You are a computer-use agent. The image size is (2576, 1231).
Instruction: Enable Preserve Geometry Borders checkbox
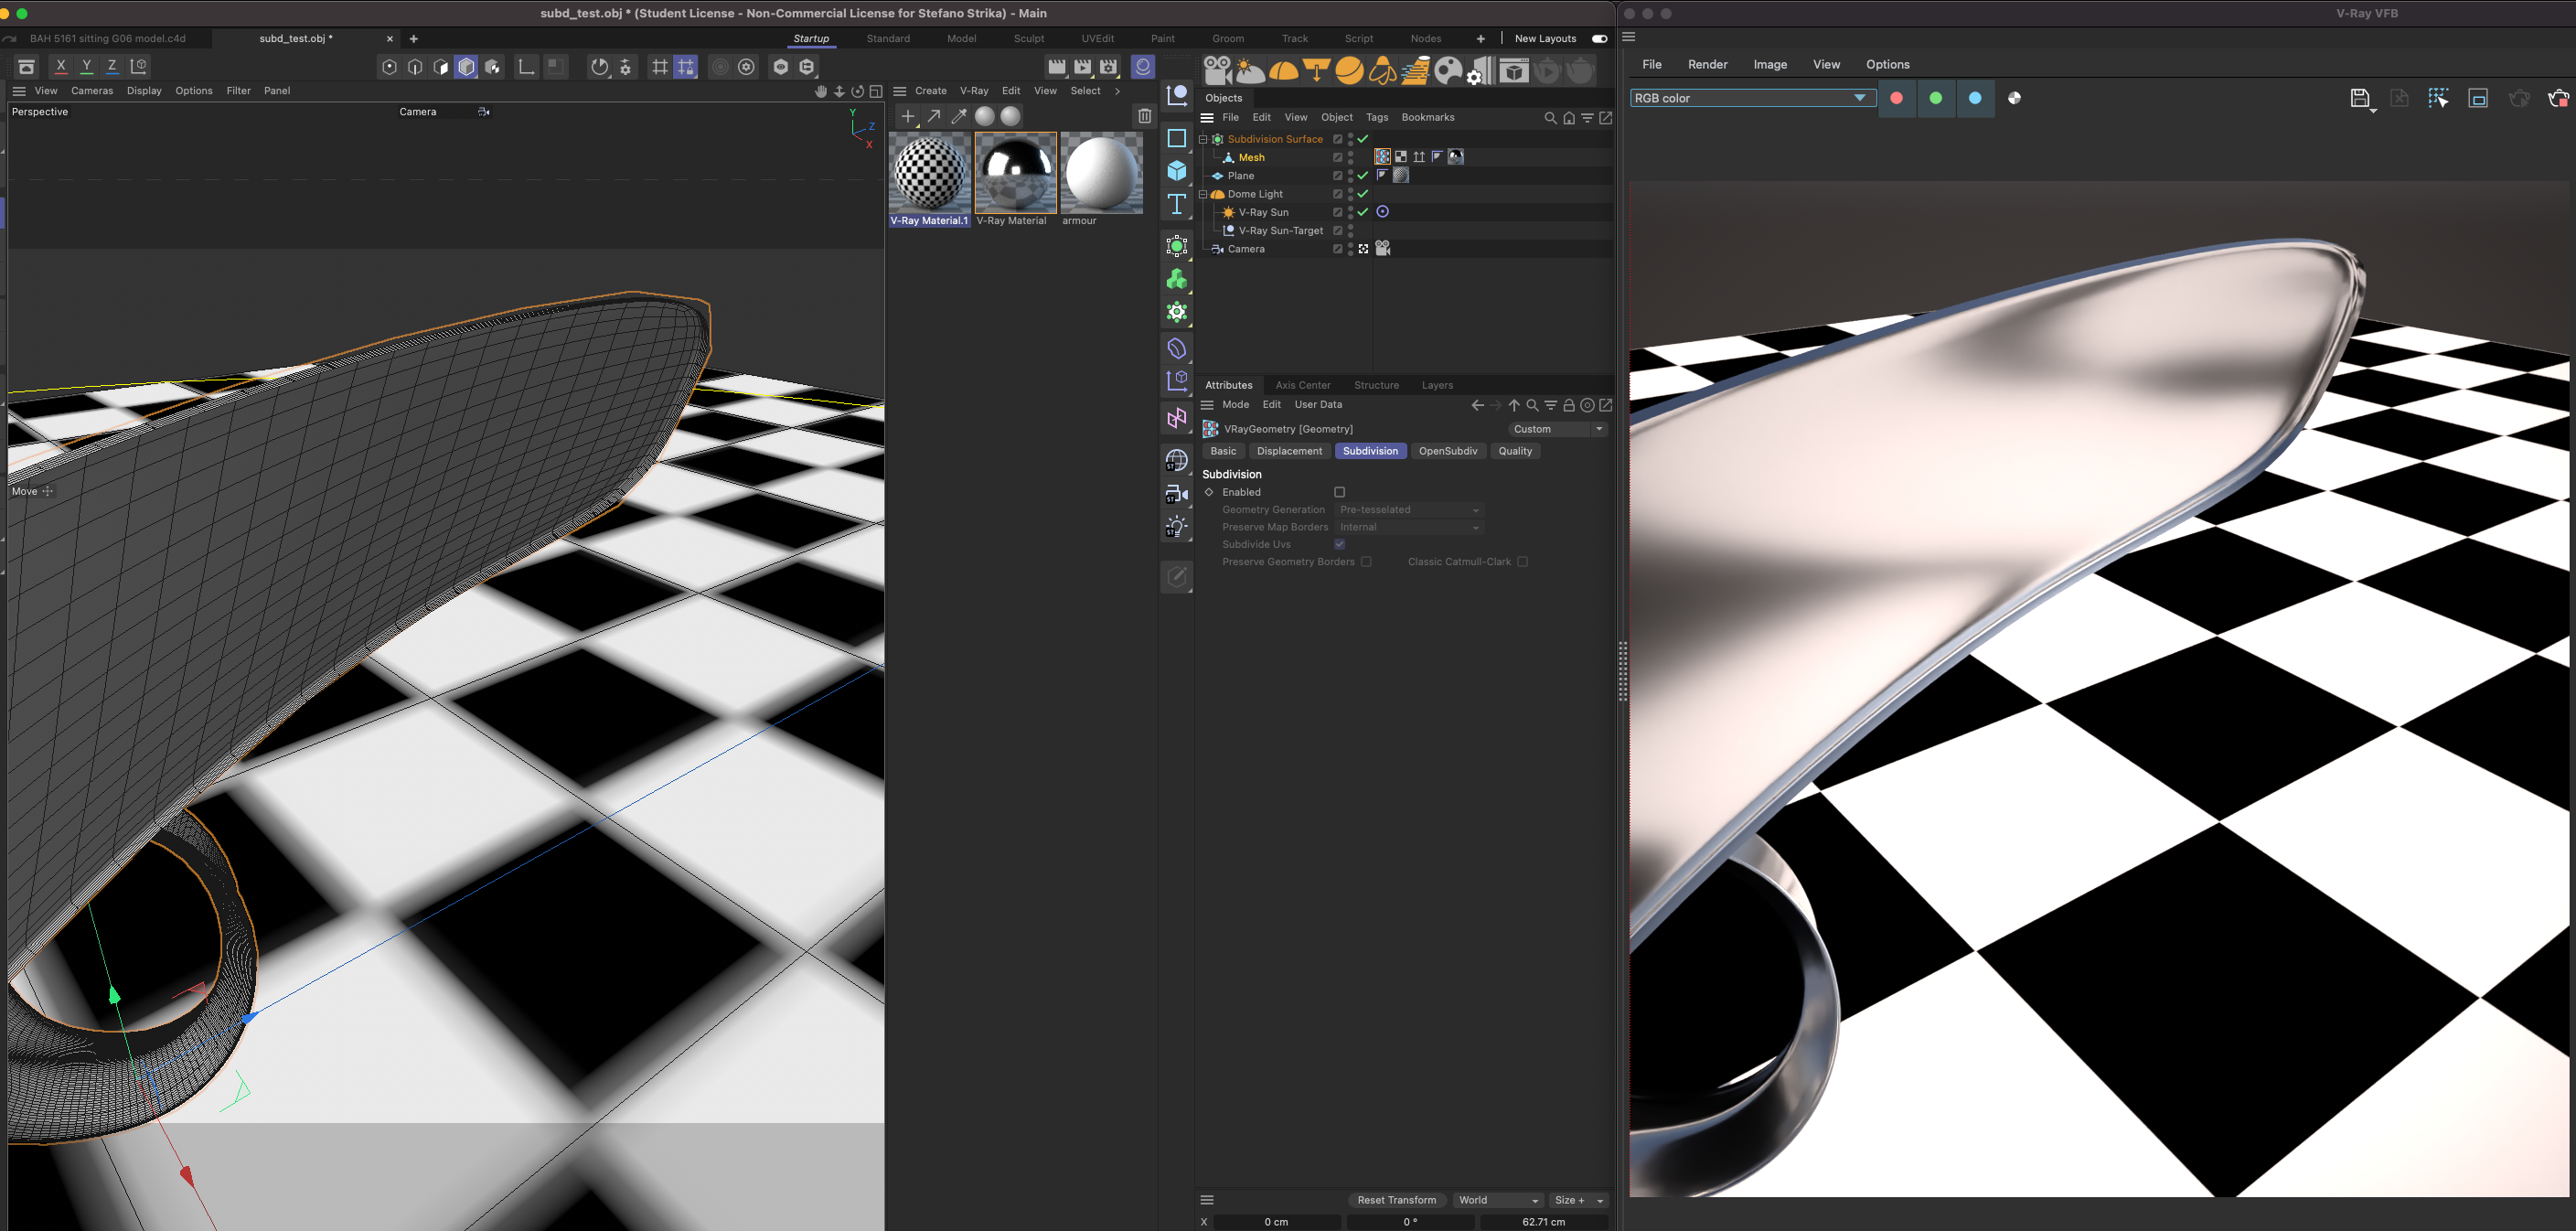coord(1365,562)
